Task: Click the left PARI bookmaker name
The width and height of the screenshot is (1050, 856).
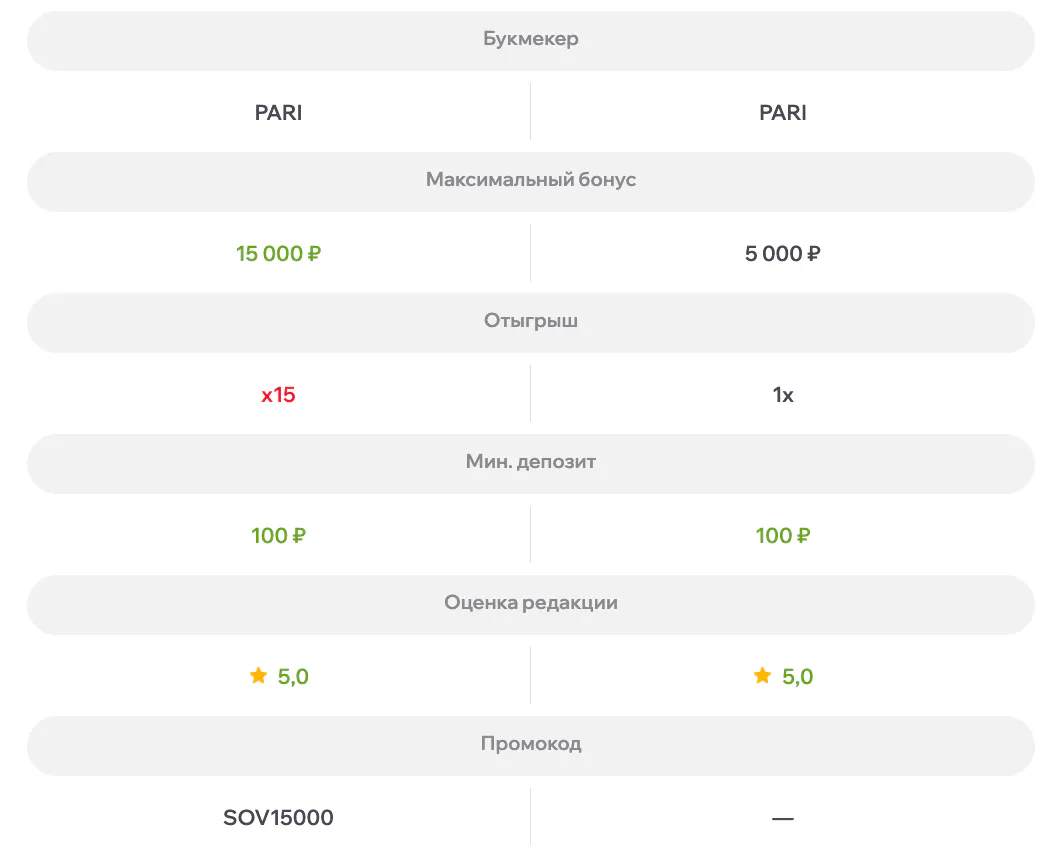Action: [x=278, y=113]
